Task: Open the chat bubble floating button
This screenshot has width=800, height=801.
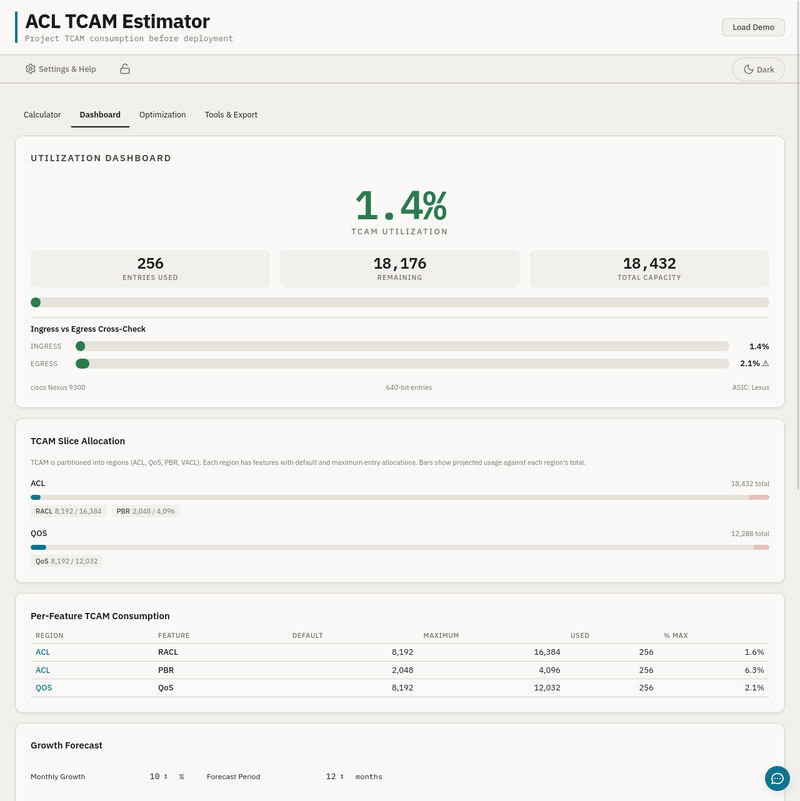Action: click(x=777, y=778)
